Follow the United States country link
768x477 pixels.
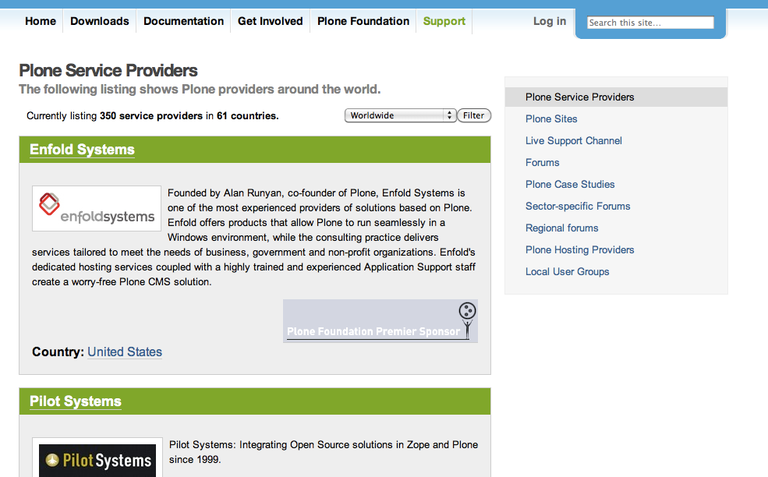(124, 352)
